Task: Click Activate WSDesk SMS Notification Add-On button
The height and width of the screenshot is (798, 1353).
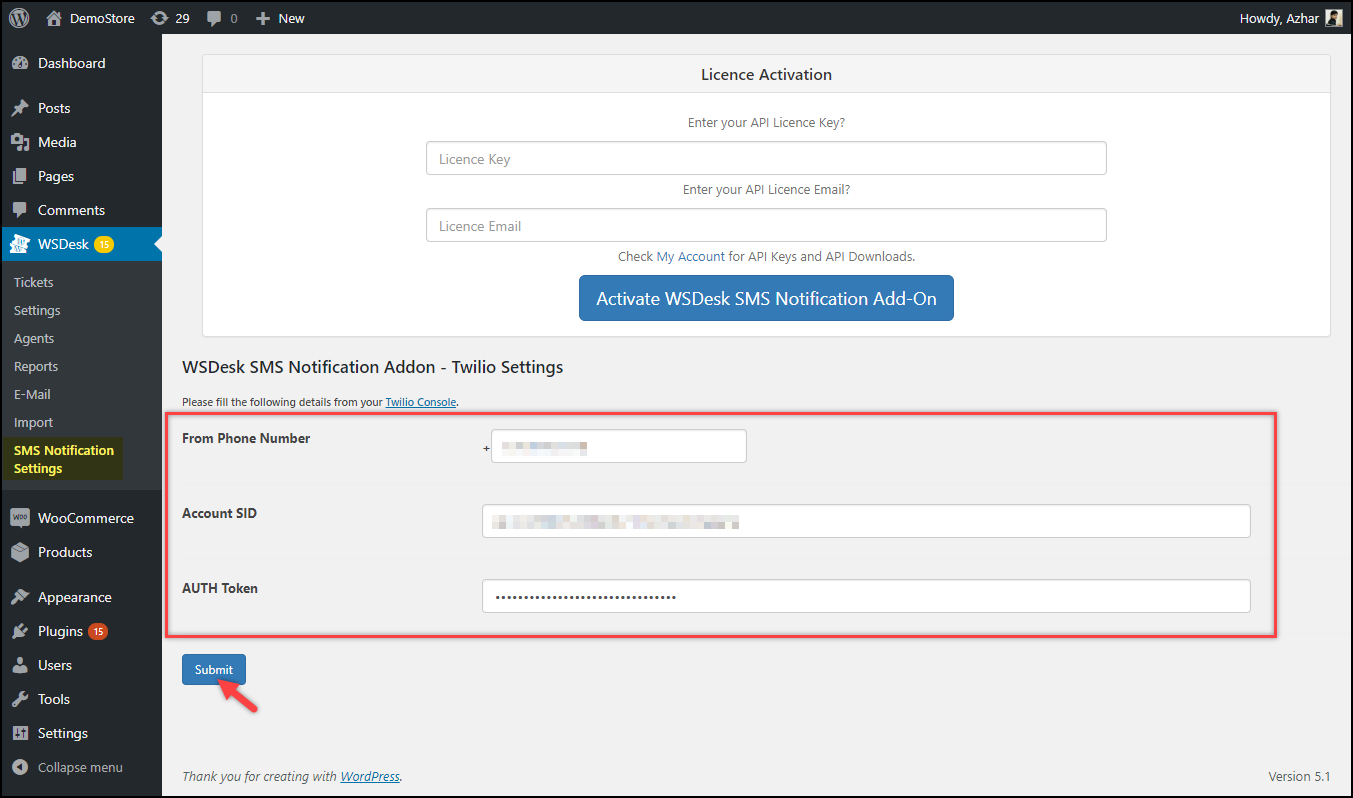Action: [766, 298]
